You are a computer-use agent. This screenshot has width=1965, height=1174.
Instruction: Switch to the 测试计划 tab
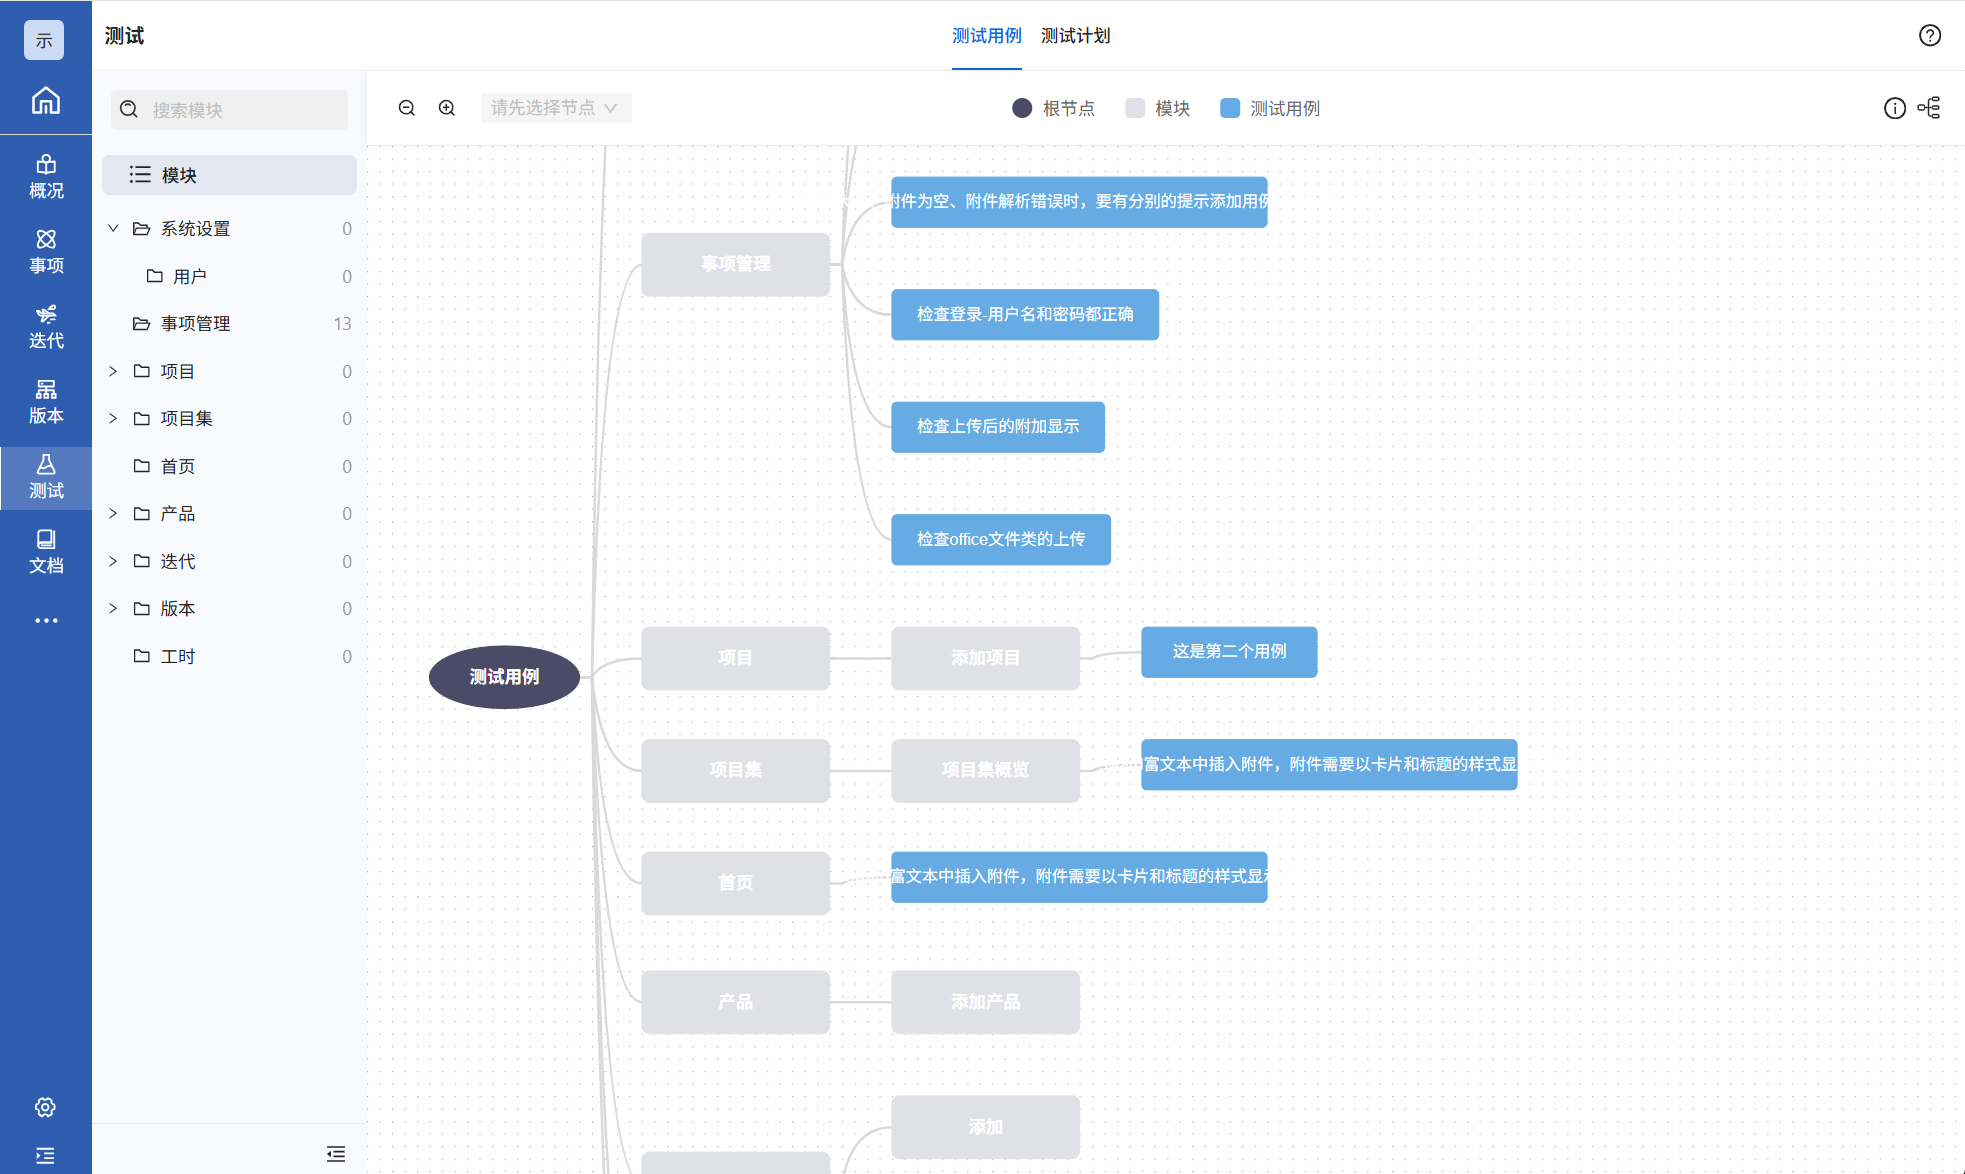tap(1075, 36)
